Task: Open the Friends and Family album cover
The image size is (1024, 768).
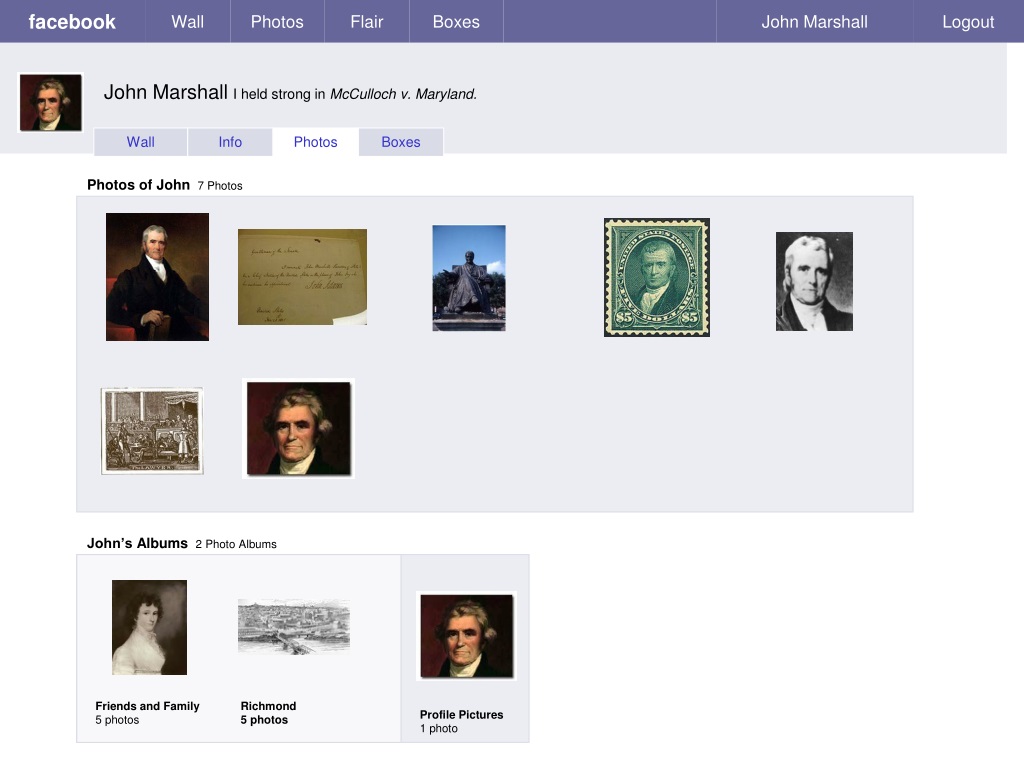Action: (150, 627)
